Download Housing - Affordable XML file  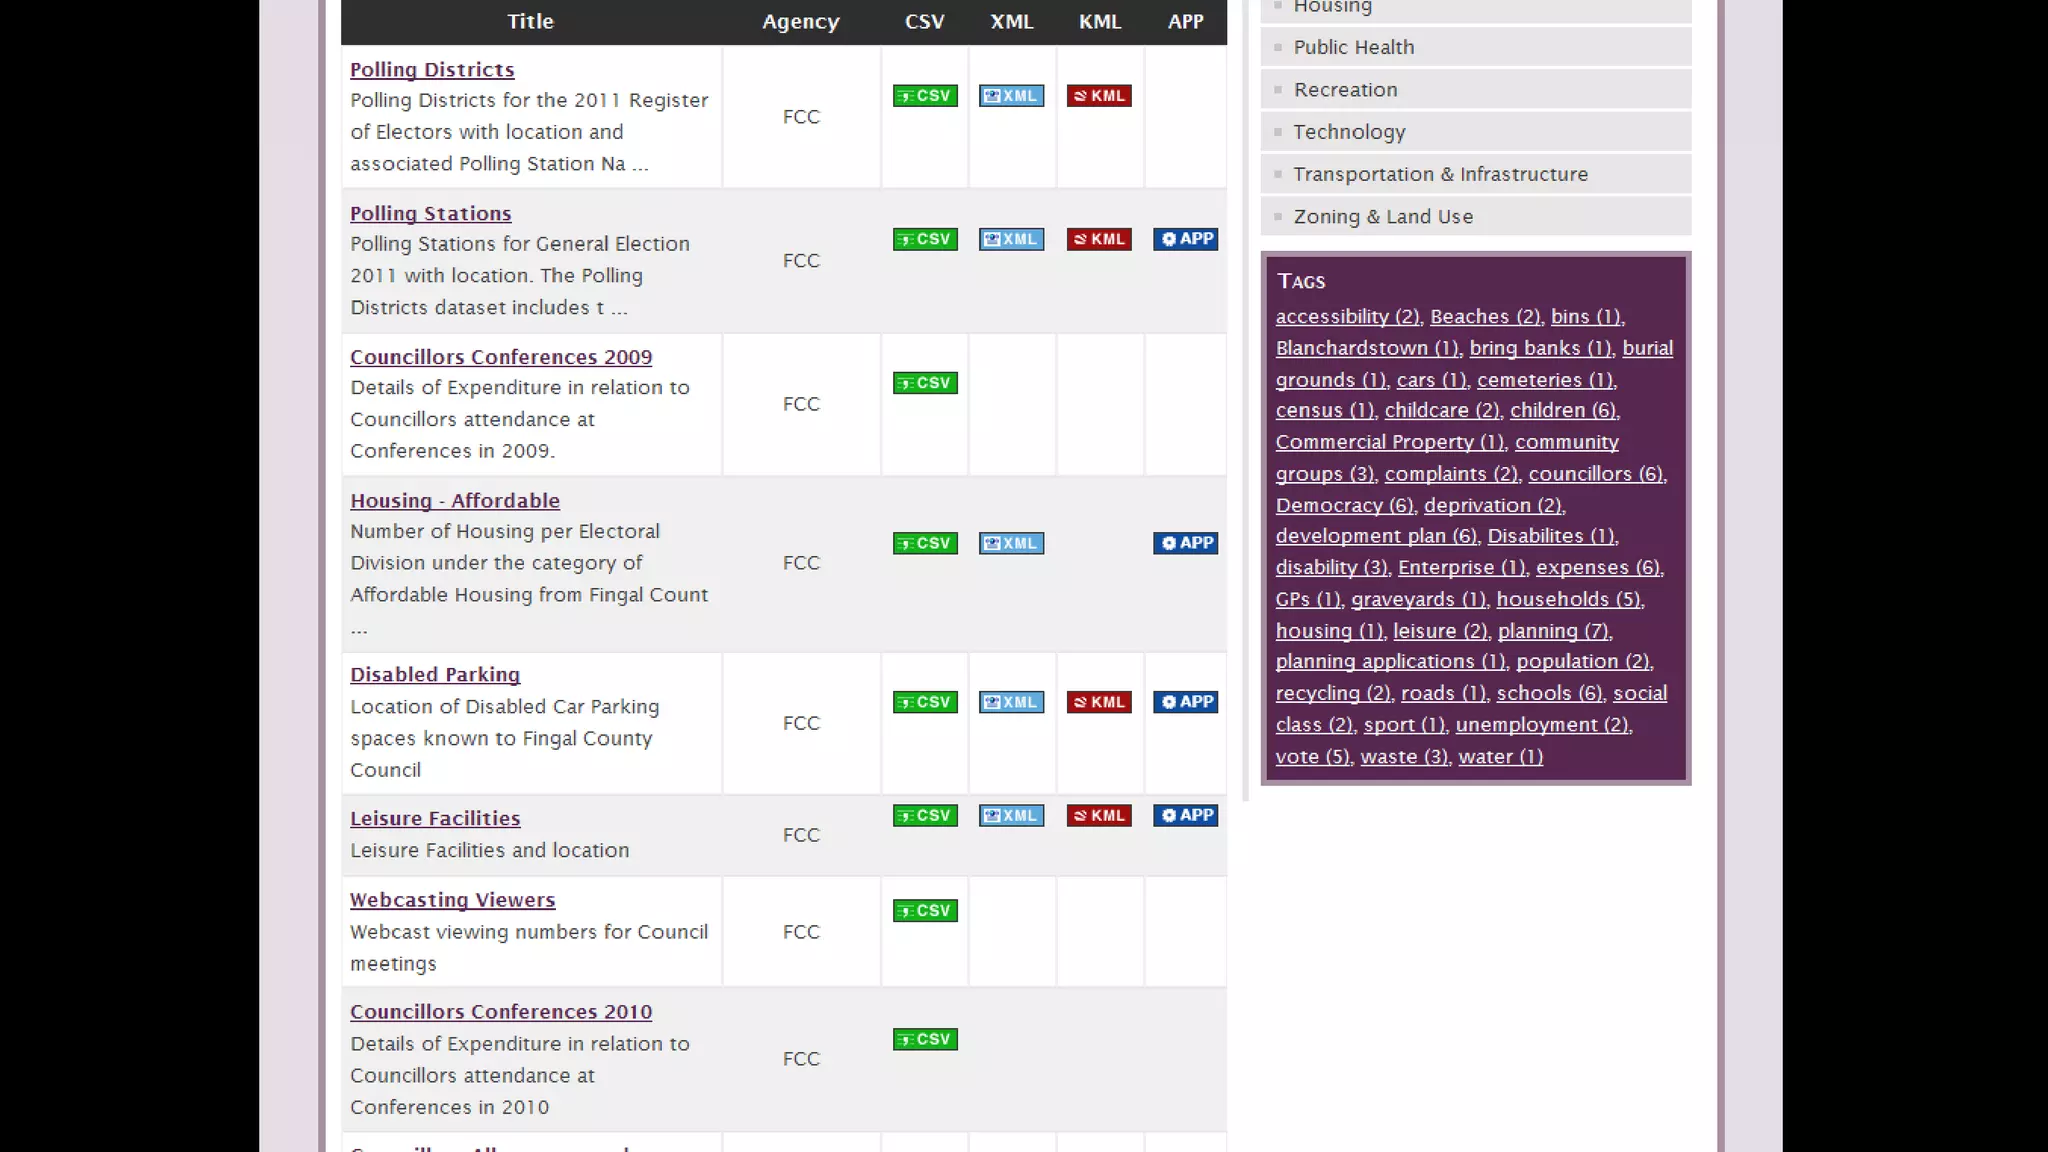[1011, 544]
